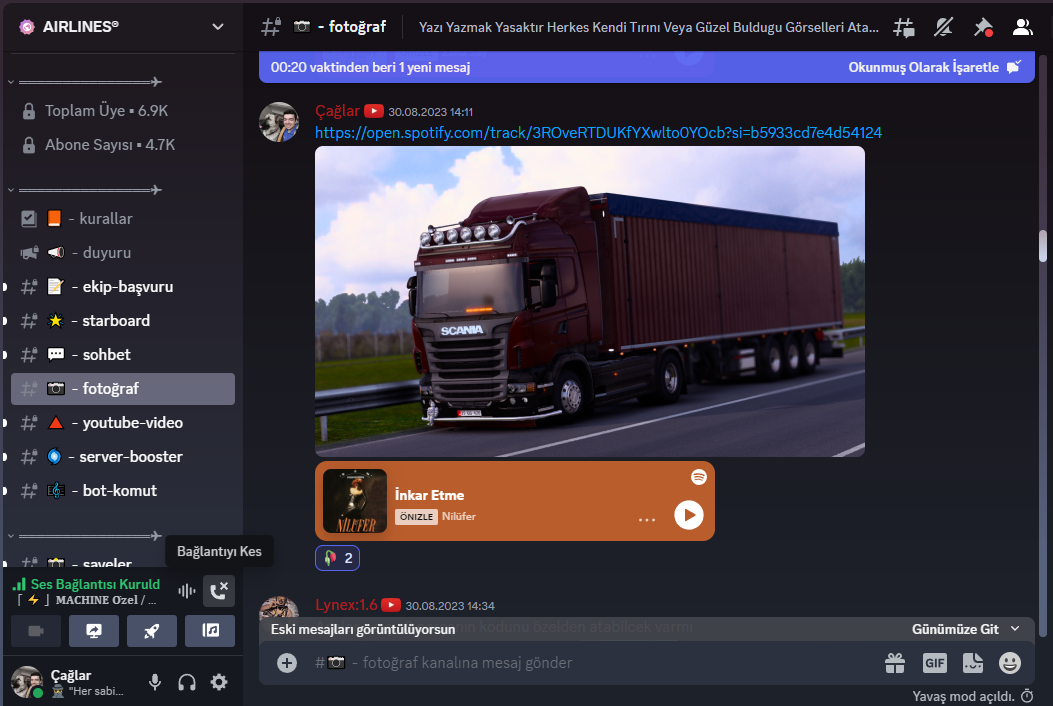1053x706 pixels.
Task: Open notification settings bell in header
Action: 944,28
